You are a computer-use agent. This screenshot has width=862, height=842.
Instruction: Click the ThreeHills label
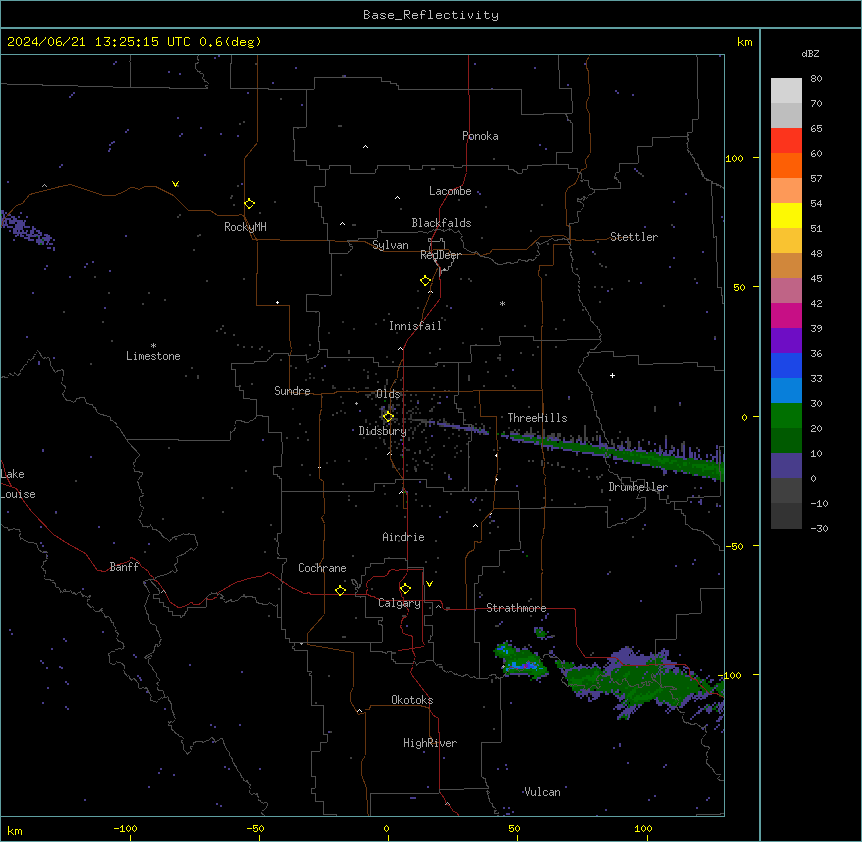click(537, 418)
